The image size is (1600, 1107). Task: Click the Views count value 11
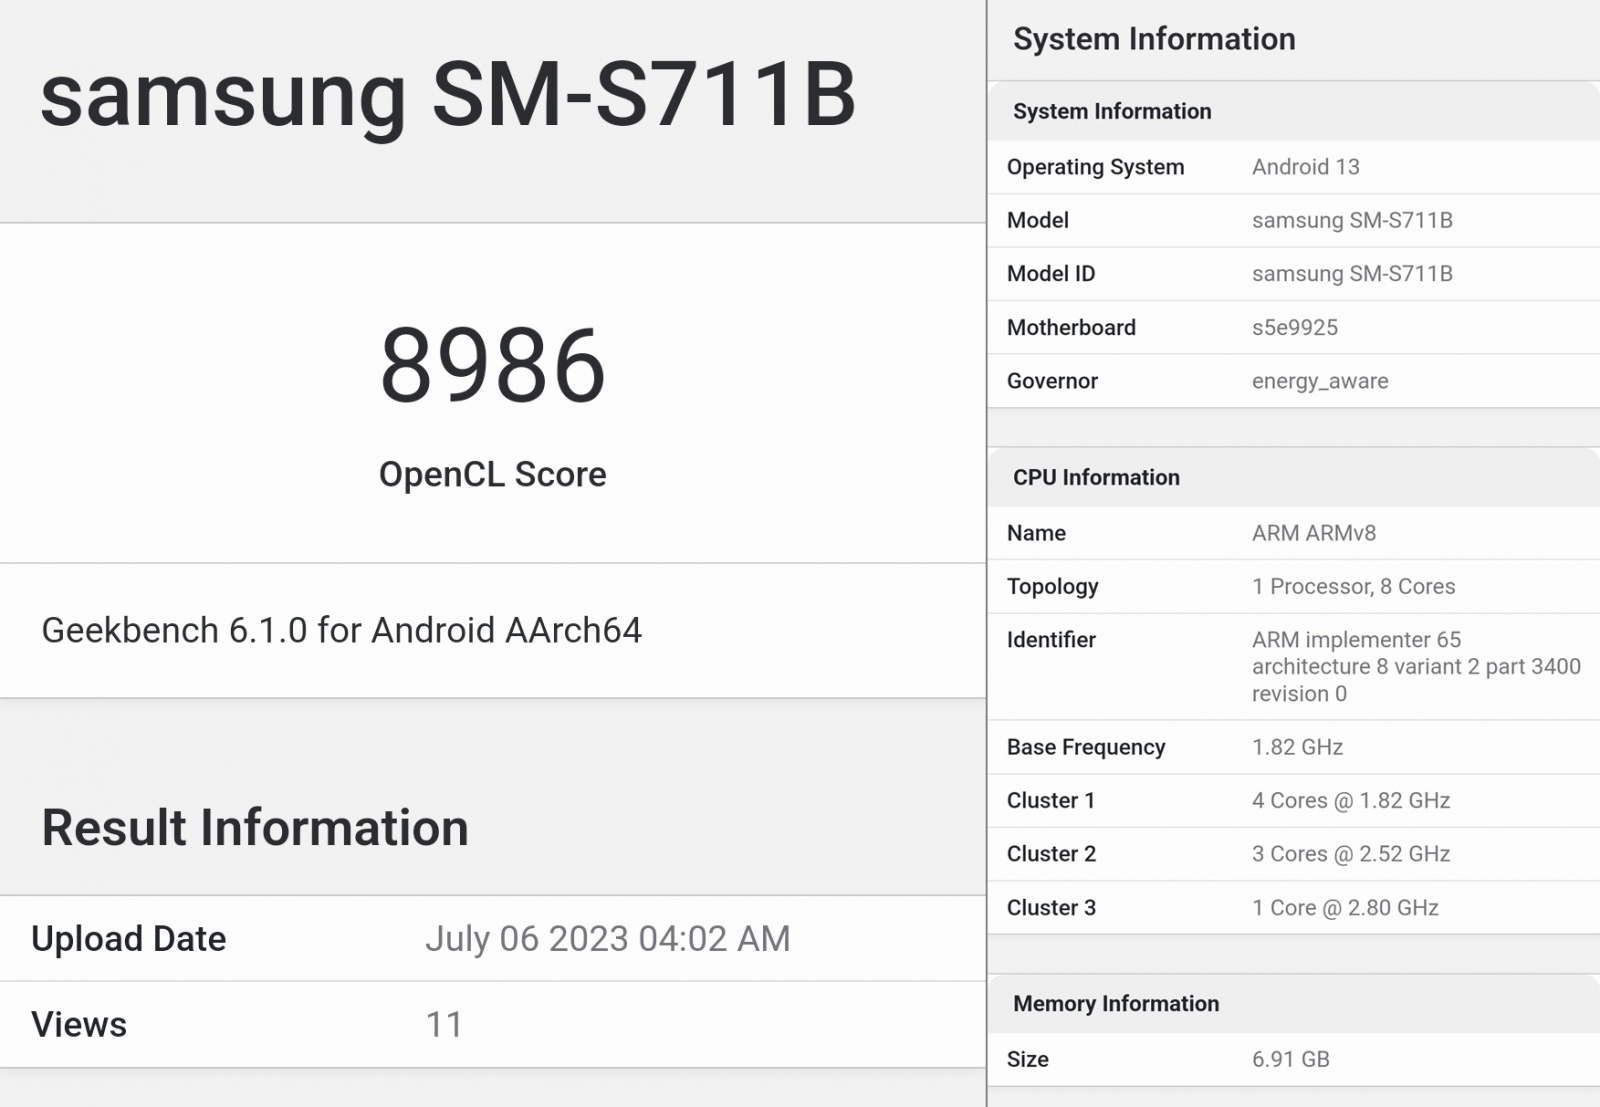444,1025
